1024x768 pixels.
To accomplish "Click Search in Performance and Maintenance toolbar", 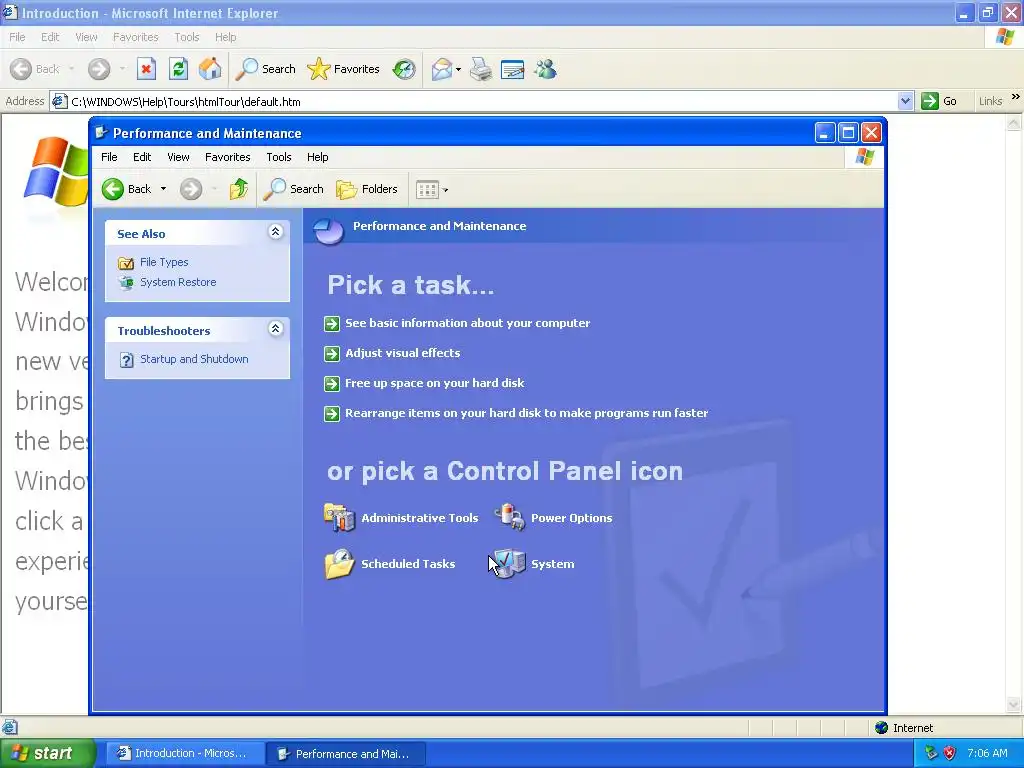I will tap(294, 189).
